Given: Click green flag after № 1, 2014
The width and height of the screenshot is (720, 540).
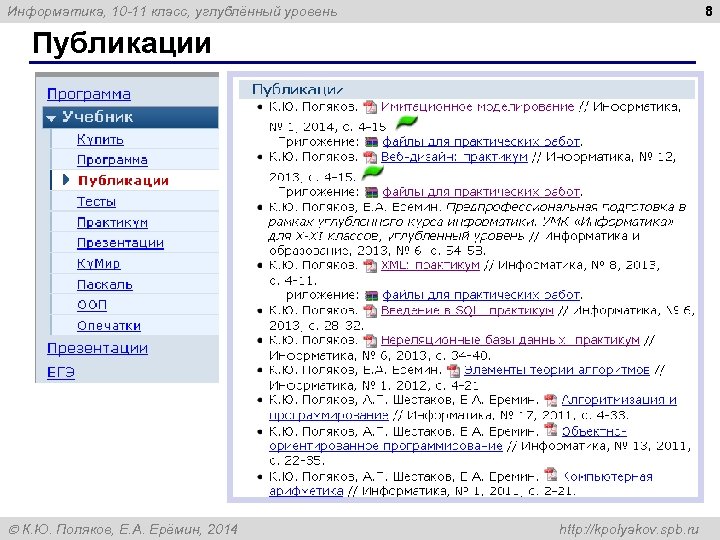Looking at the screenshot, I should (406, 123).
